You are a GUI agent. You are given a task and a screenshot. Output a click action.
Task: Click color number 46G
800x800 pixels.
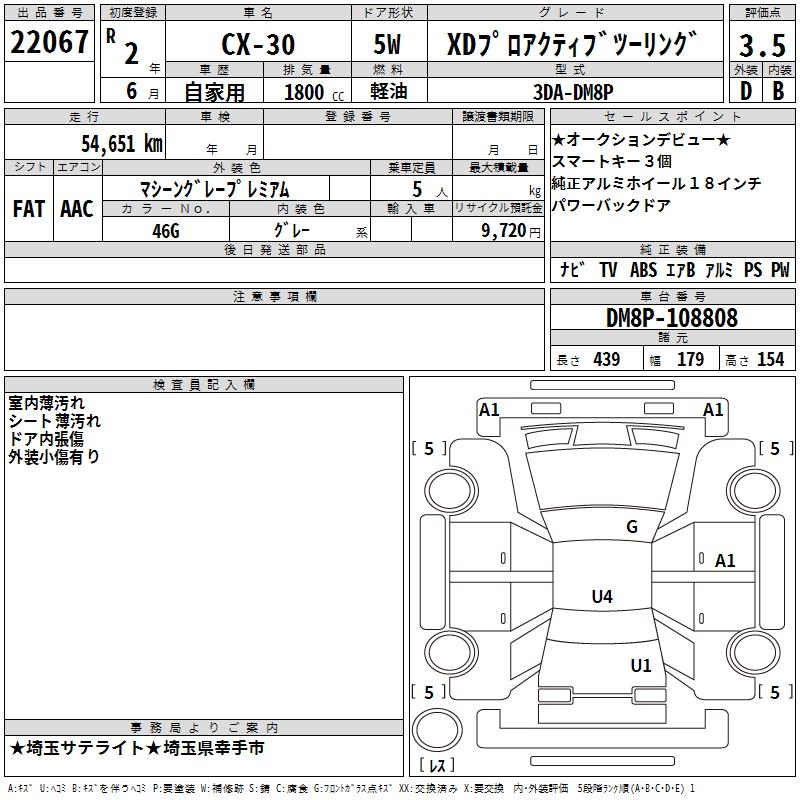[x=166, y=231]
